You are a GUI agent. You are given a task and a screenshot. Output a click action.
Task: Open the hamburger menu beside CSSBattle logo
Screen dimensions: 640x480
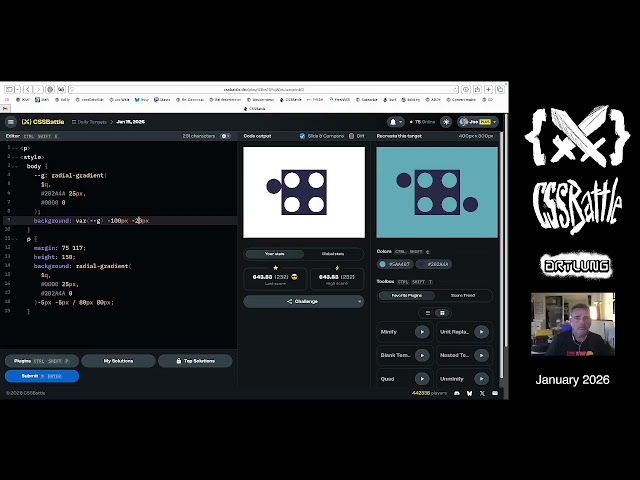click(x=11, y=121)
